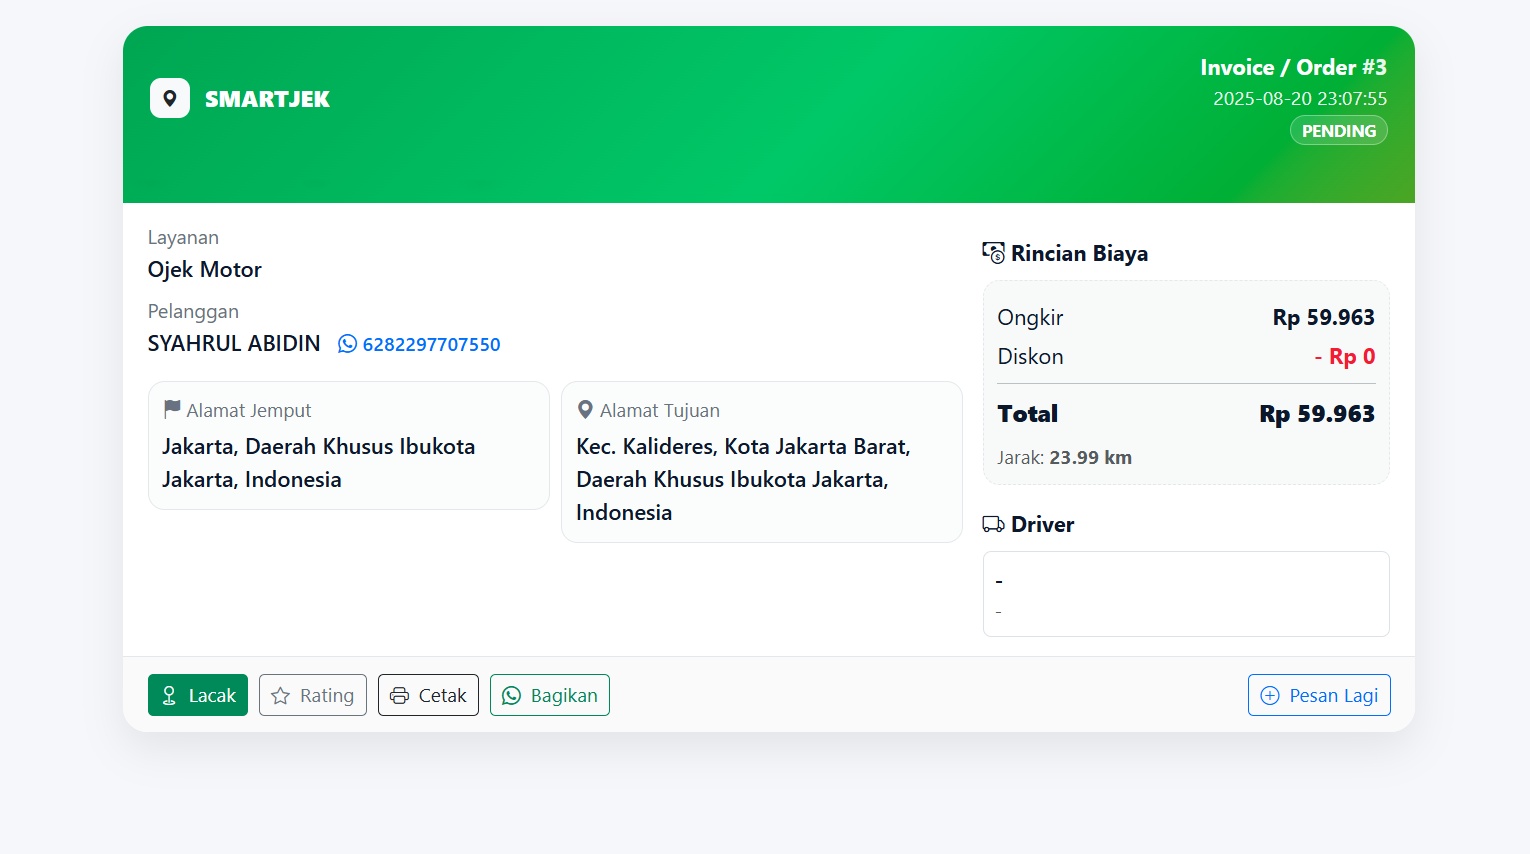Click the flag icon for Alamat Jemput
The height and width of the screenshot is (854, 1530).
click(x=172, y=409)
